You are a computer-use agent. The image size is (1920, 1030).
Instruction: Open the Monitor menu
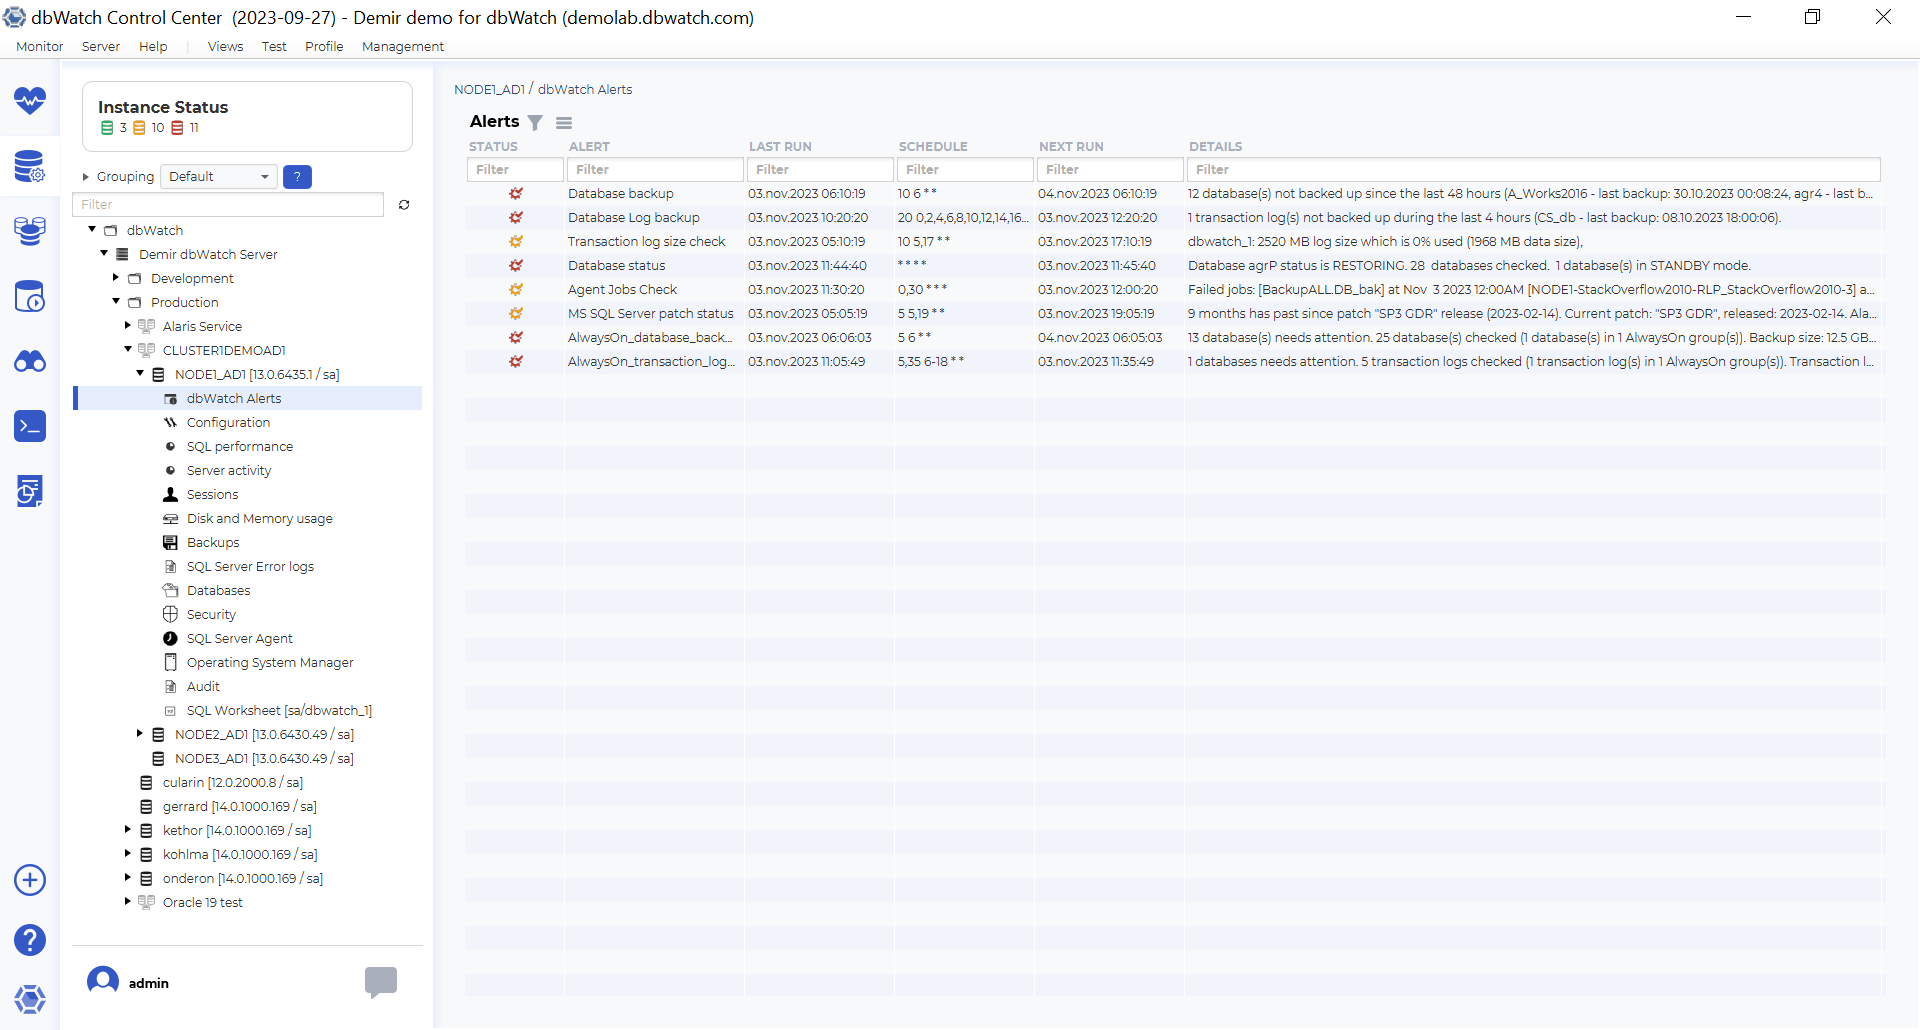40,46
